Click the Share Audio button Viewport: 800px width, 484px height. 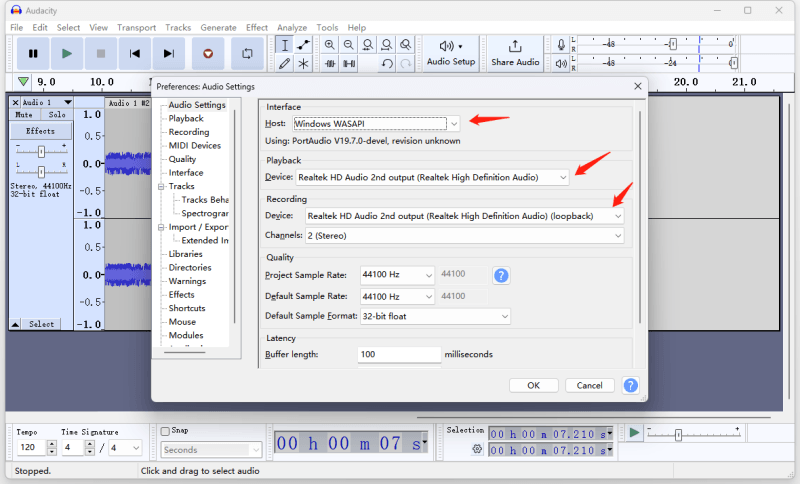click(515, 54)
